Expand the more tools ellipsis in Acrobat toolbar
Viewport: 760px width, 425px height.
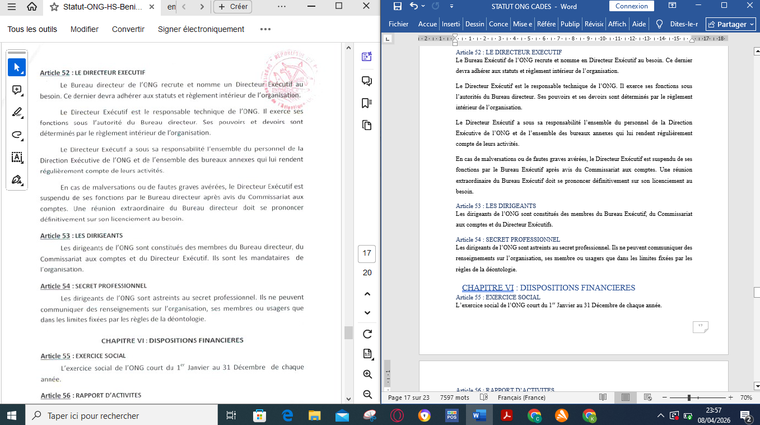click(x=265, y=29)
